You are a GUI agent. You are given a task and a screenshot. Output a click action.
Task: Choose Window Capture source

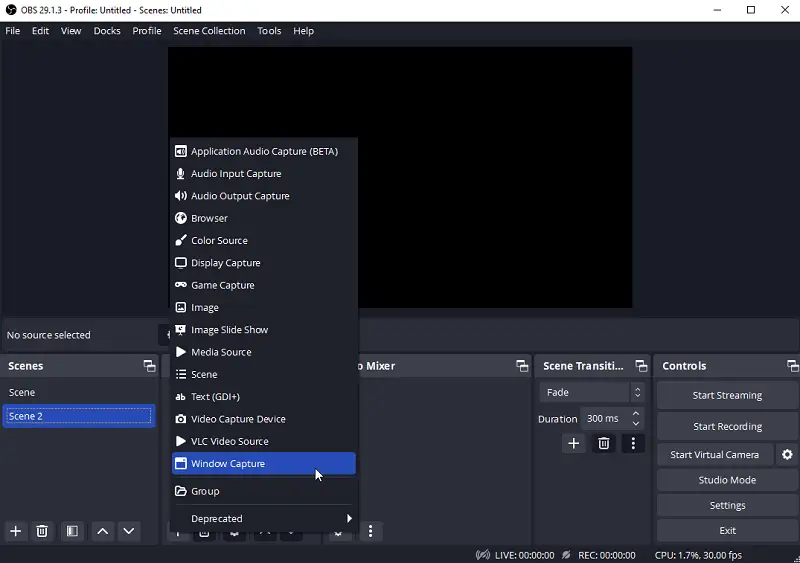coord(264,463)
